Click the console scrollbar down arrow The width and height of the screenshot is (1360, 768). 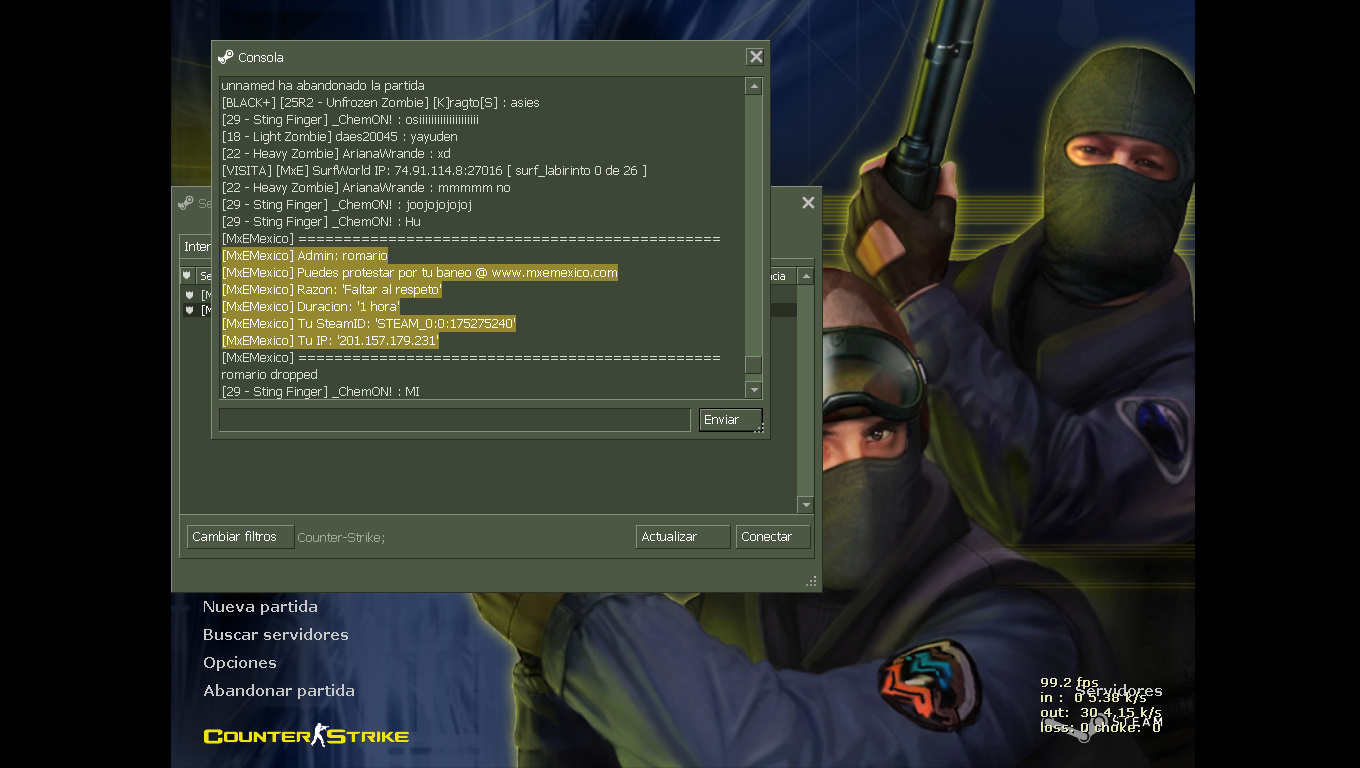click(x=754, y=390)
